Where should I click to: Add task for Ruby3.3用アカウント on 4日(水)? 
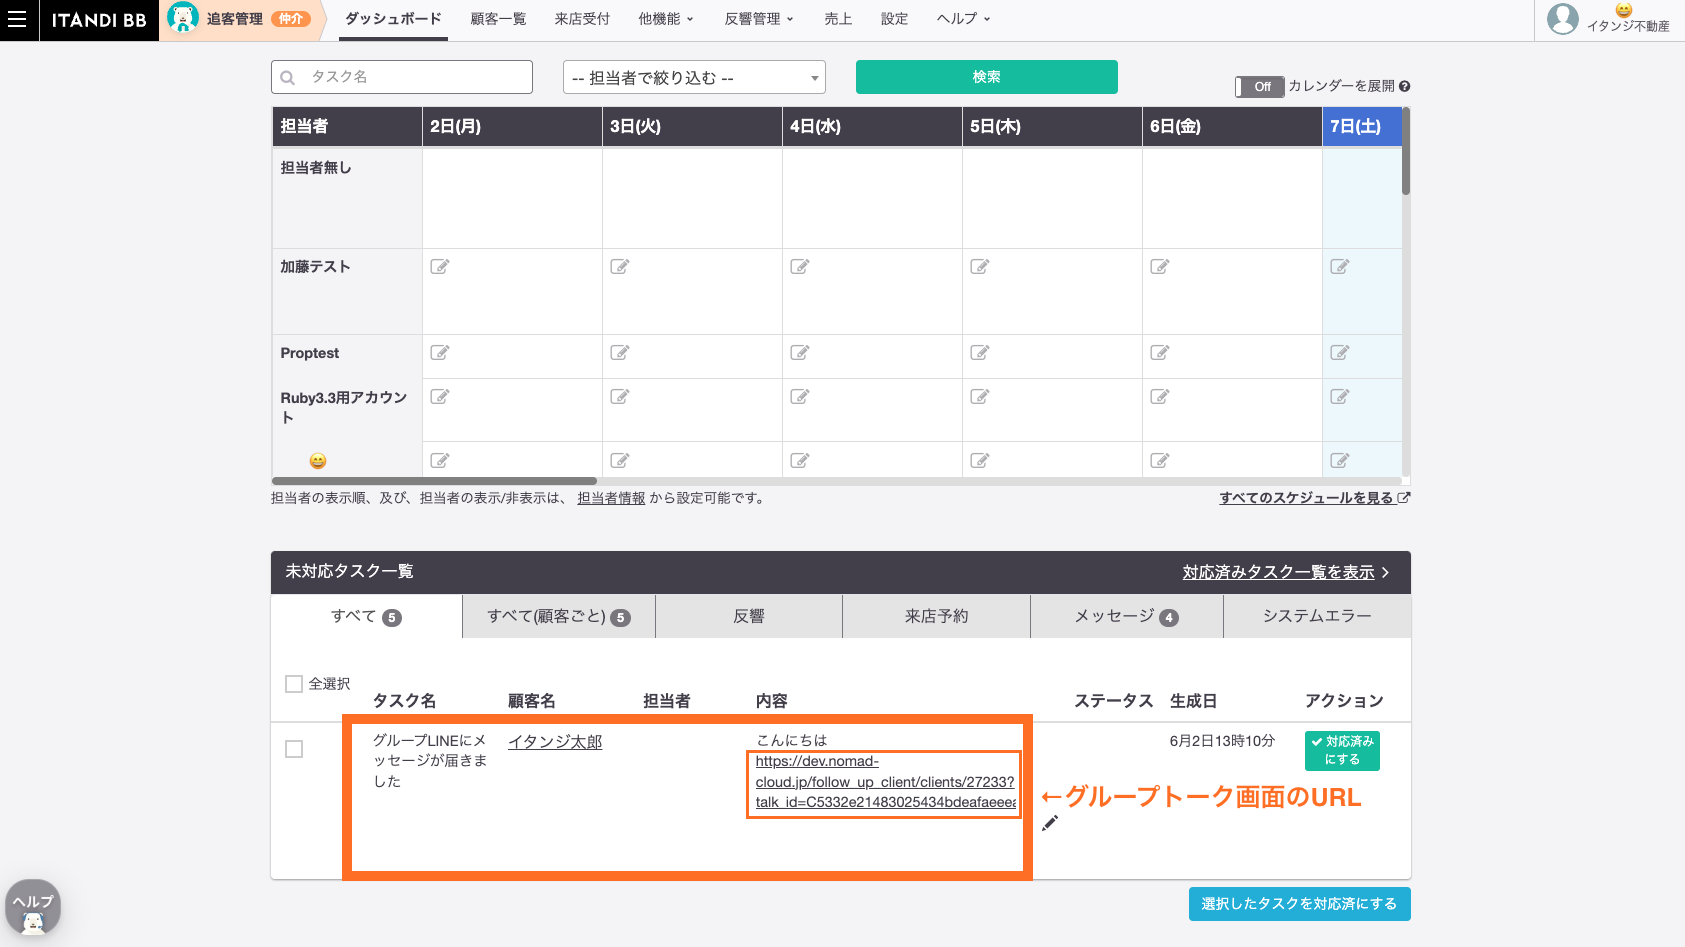800,397
